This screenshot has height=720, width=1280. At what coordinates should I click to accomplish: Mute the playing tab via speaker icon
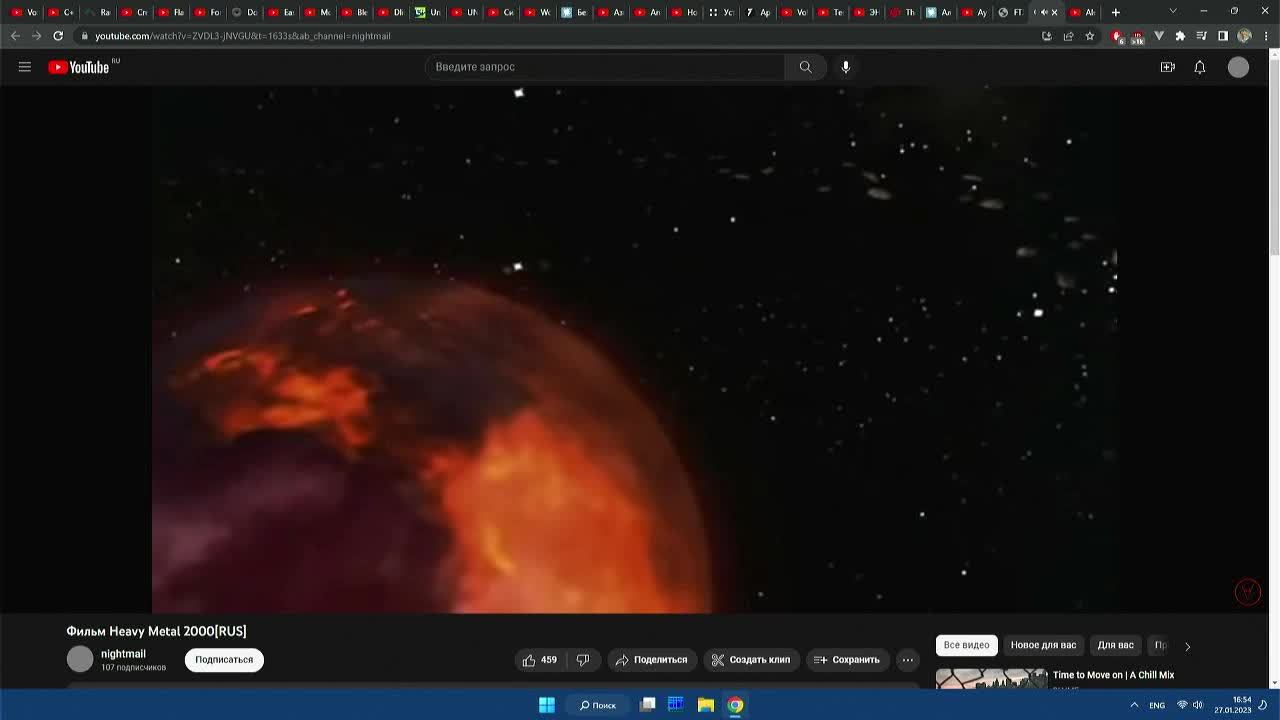[x=1044, y=13]
